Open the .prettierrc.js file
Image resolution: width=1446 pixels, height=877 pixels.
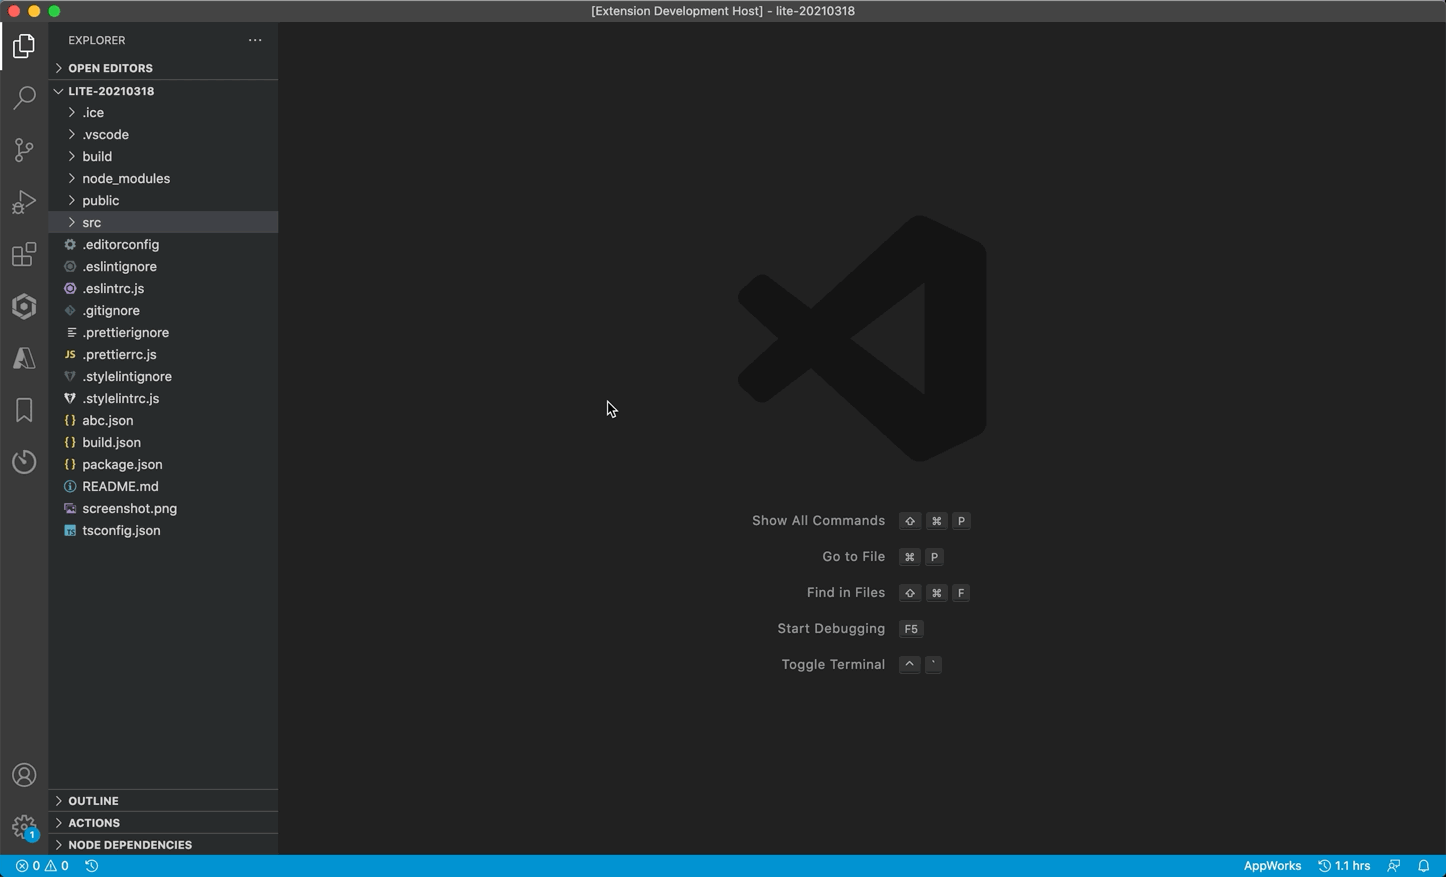[163, 355]
